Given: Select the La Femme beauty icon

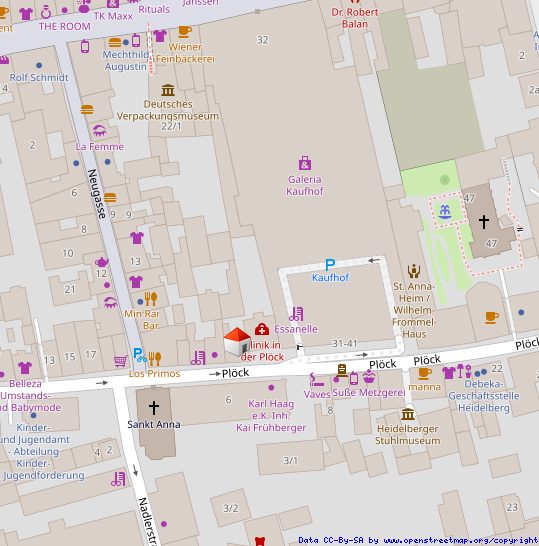Looking at the screenshot, I should [100, 131].
